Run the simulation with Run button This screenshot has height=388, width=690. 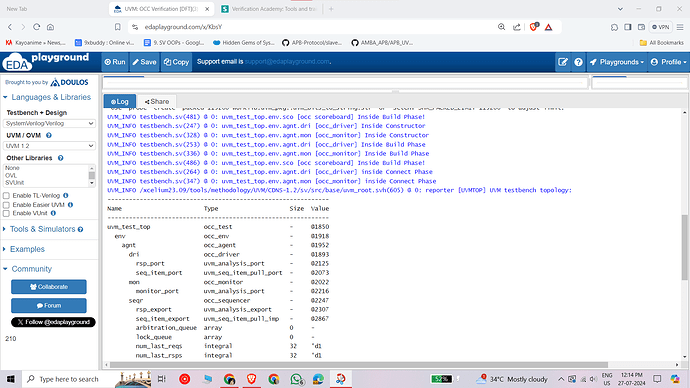click(115, 62)
